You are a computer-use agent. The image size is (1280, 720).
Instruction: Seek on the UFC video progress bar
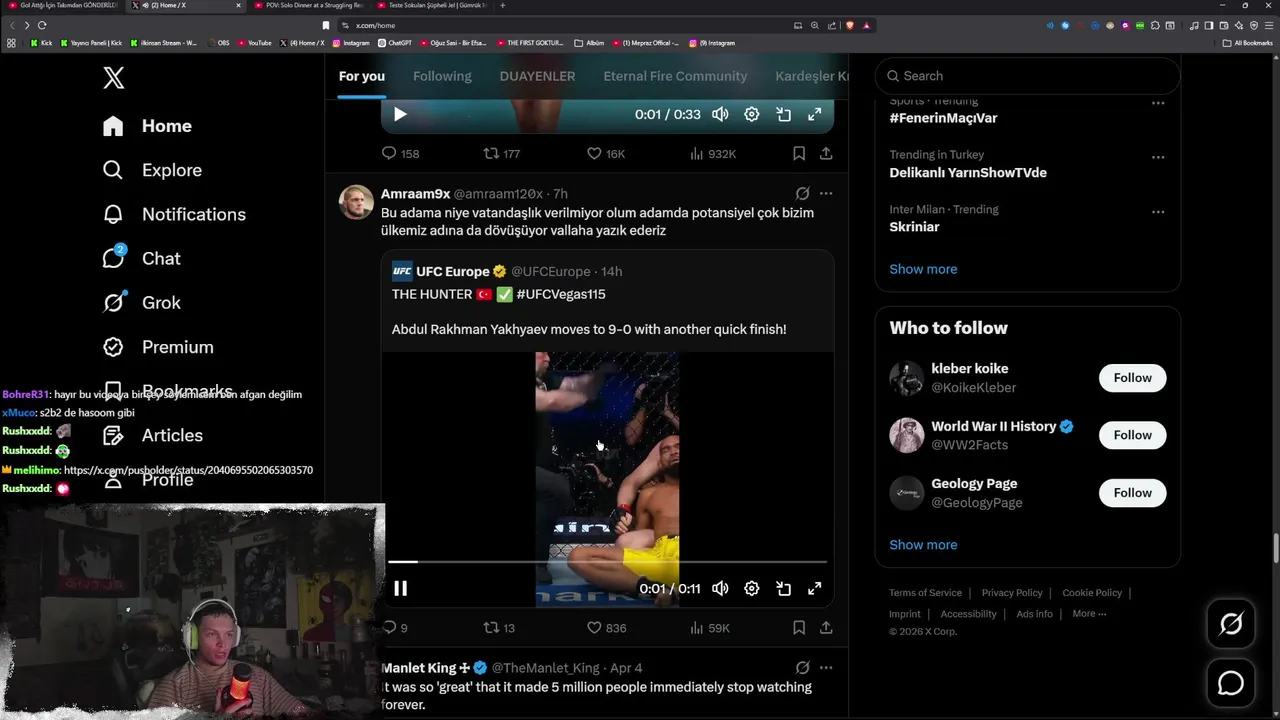607,562
